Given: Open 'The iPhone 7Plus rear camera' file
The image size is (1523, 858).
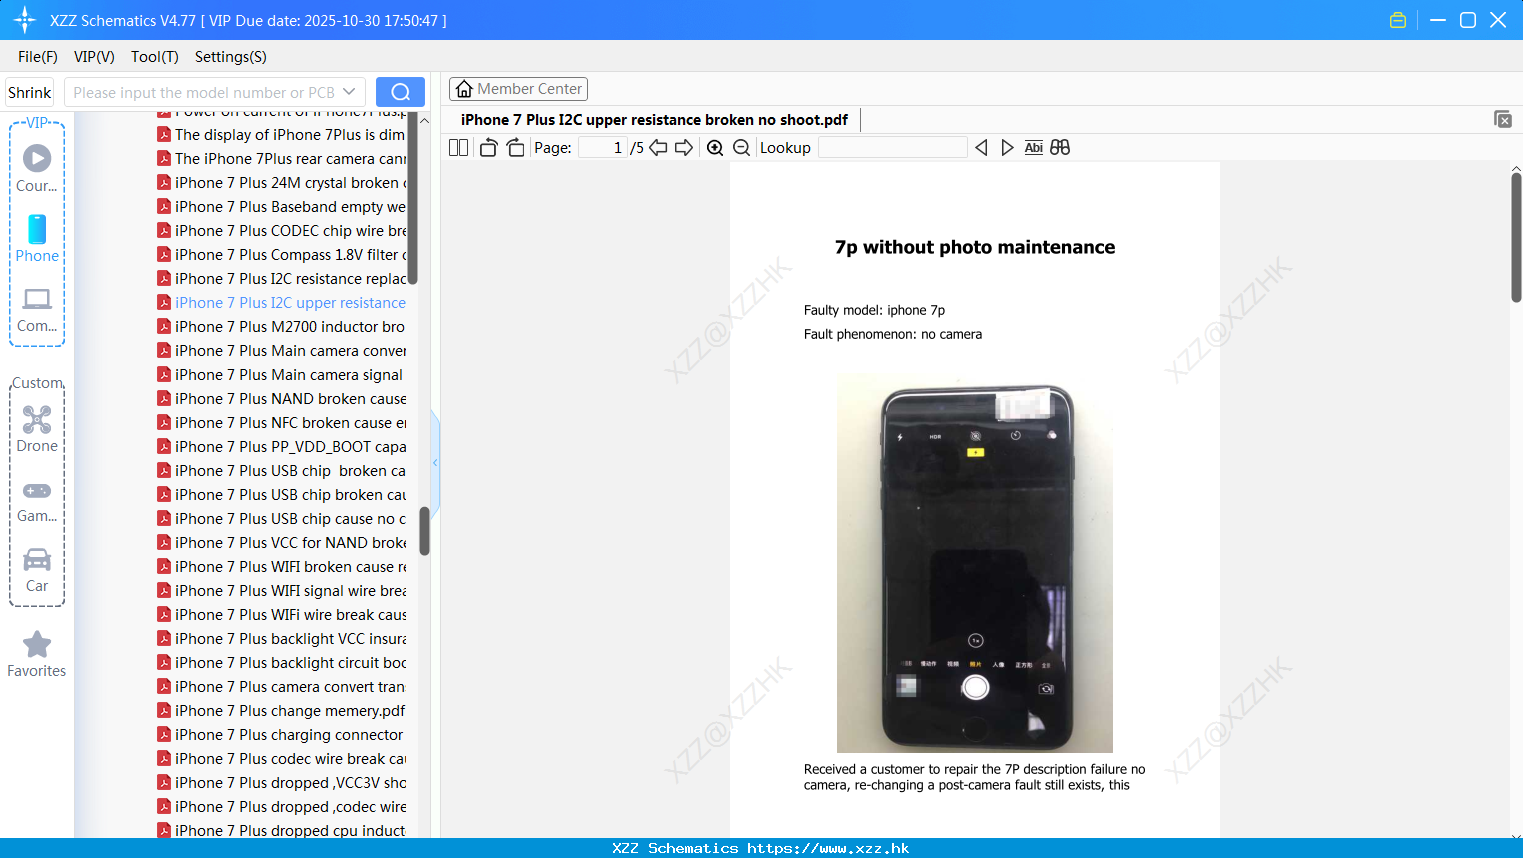Looking at the screenshot, I should tap(282, 159).
